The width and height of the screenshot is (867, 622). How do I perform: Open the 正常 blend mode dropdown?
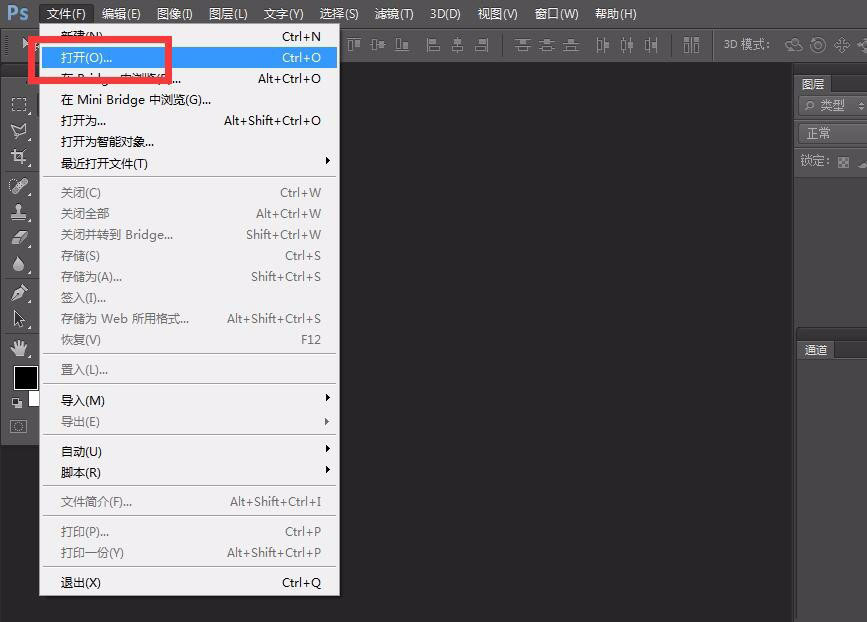[832, 133]
